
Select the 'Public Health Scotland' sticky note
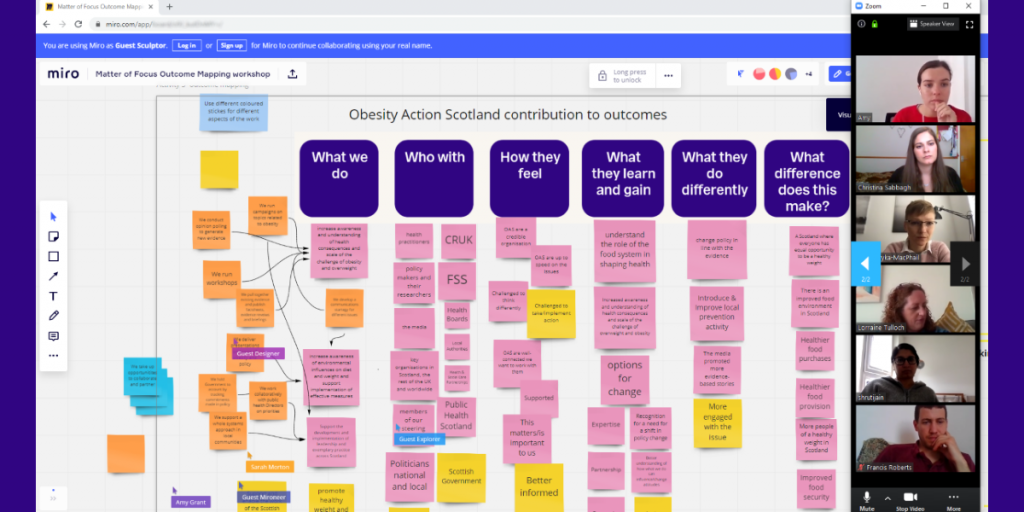click(x=456, y=415)
